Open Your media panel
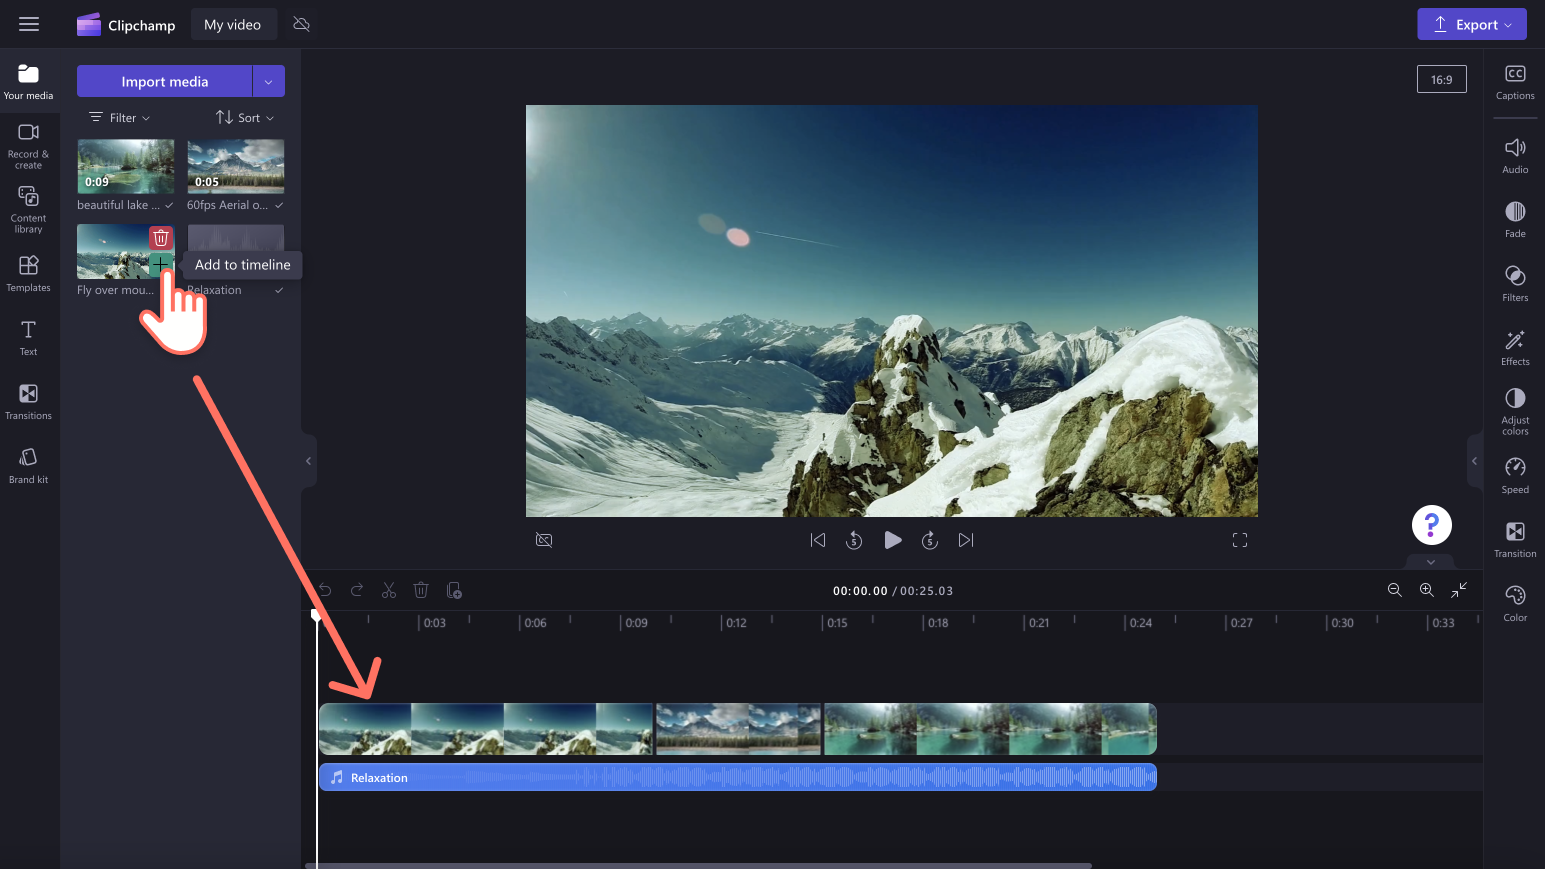Viewport: 1545px width, 869px height. point(28,82)
